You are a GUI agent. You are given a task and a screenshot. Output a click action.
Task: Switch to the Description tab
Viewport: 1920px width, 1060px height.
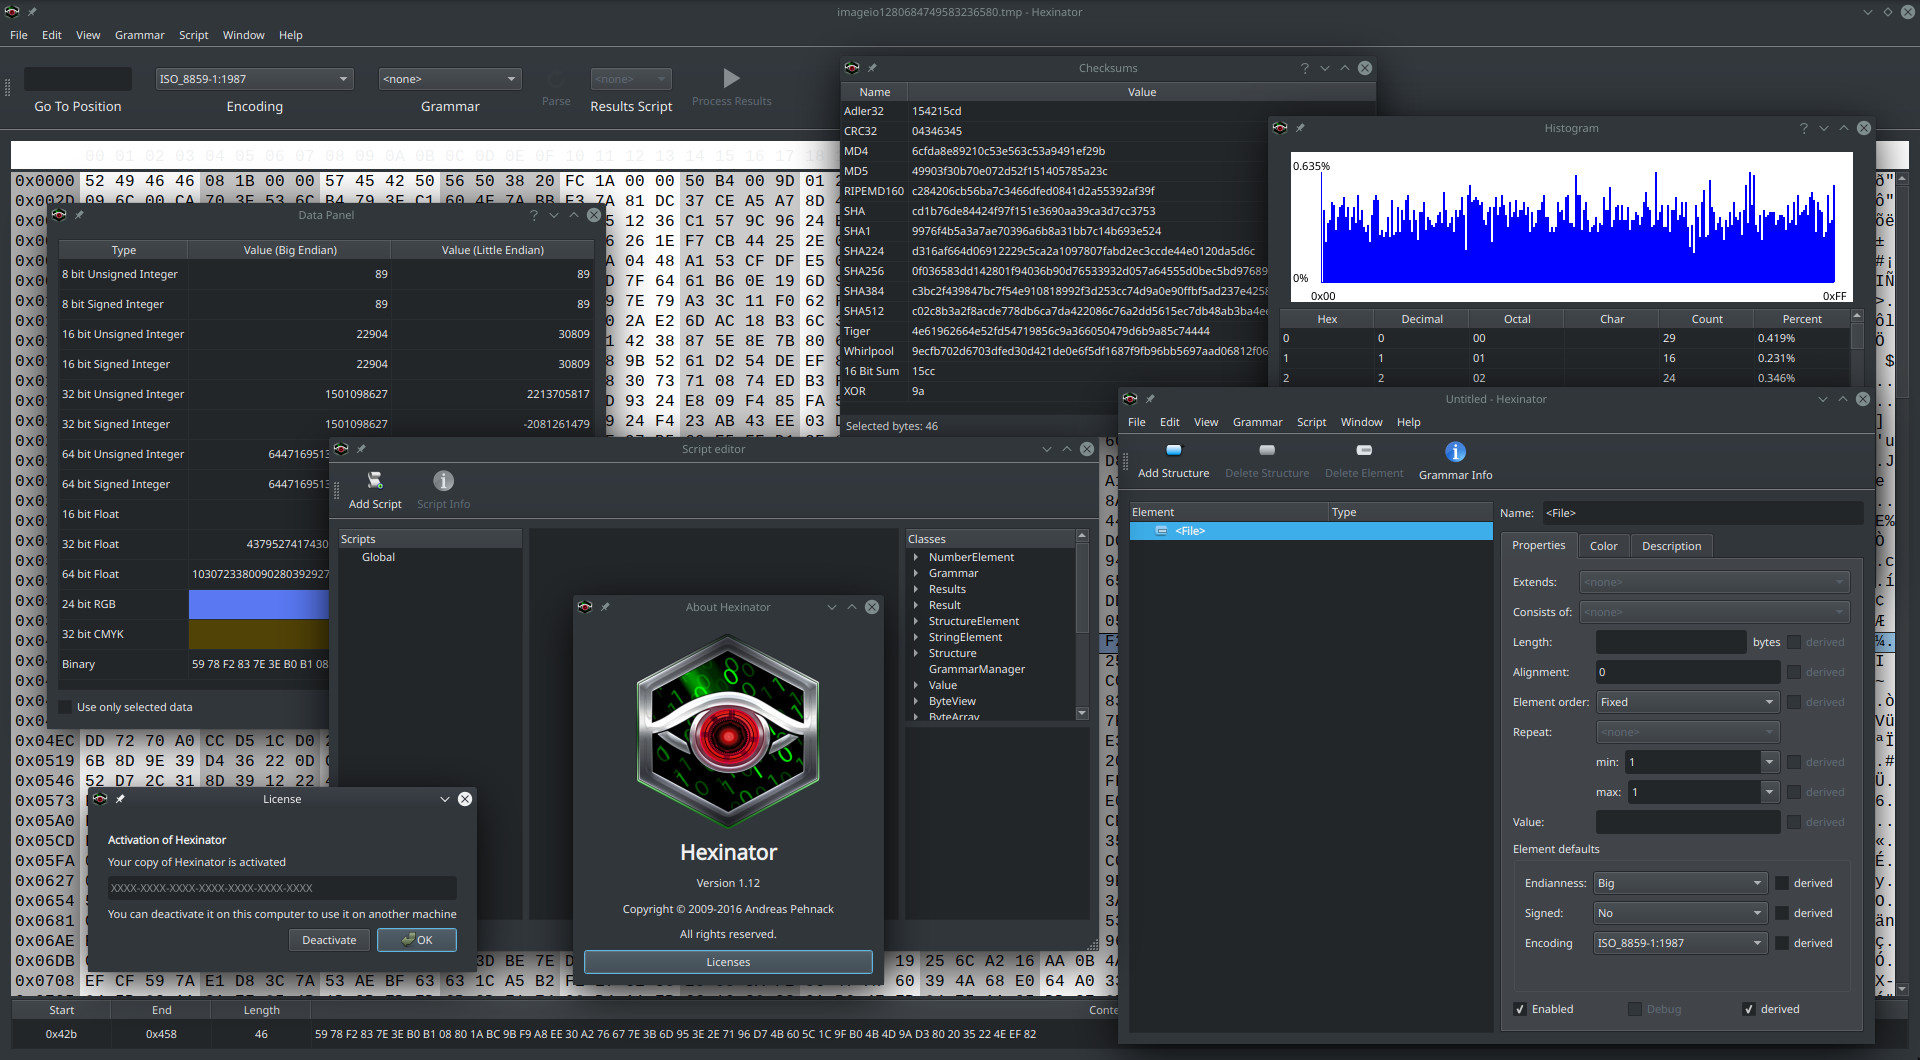[x=1671, y=546]
